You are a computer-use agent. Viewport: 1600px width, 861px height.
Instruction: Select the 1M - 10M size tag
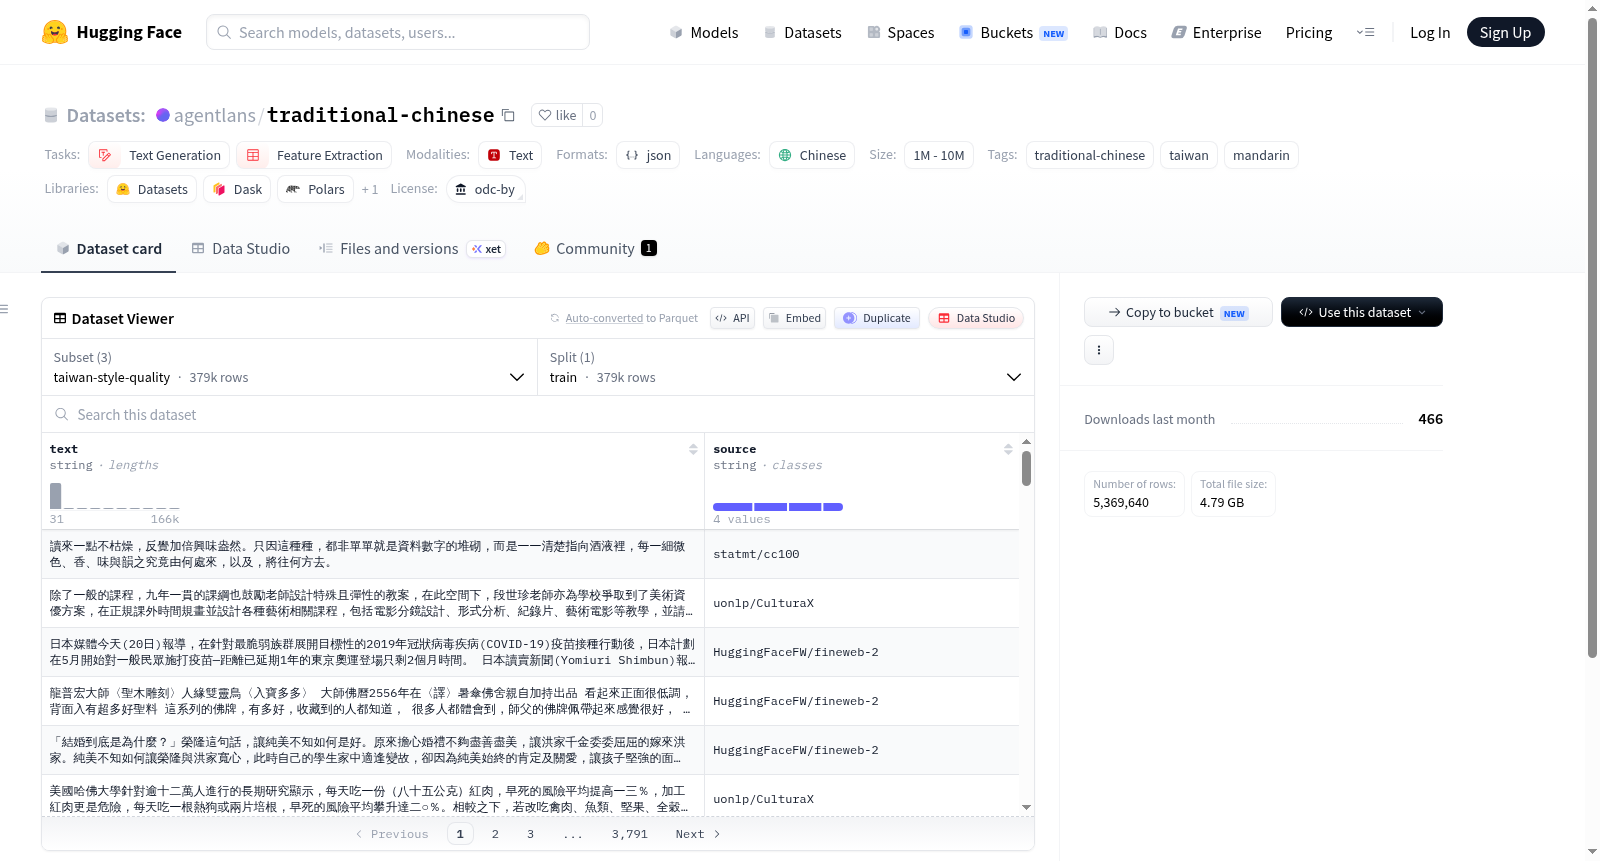click(x=939, y=155)
